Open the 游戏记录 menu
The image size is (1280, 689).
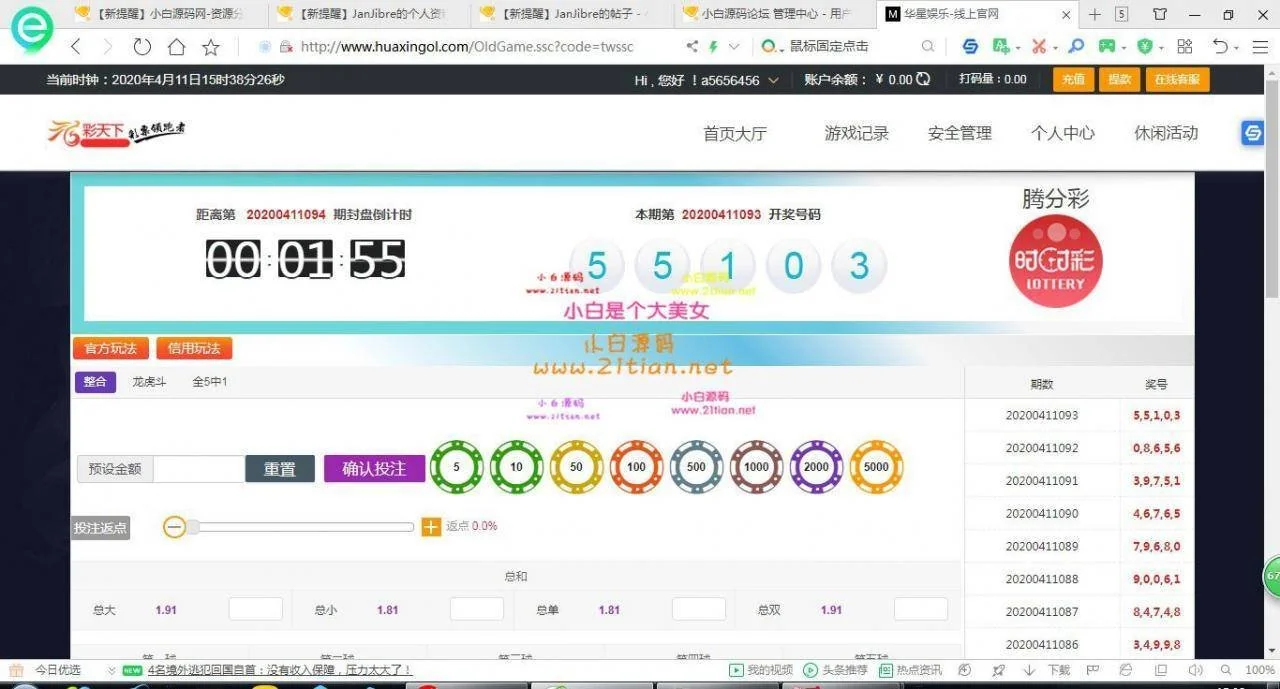point(856,133)
